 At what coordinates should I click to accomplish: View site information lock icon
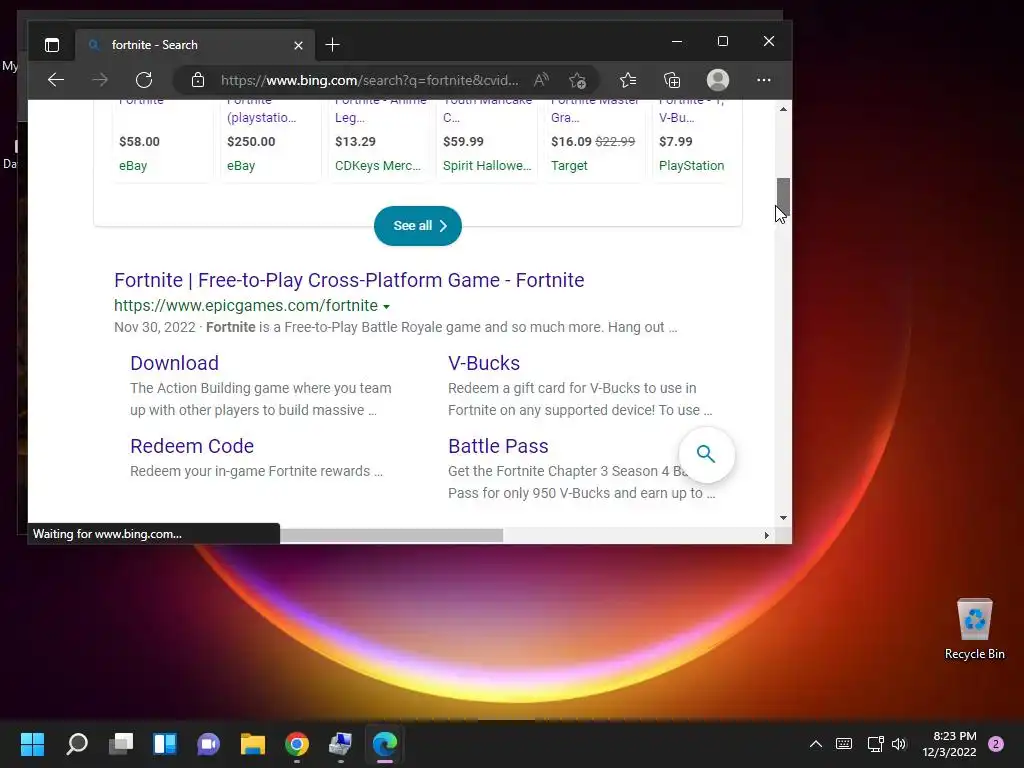click(x=198, y=80)
